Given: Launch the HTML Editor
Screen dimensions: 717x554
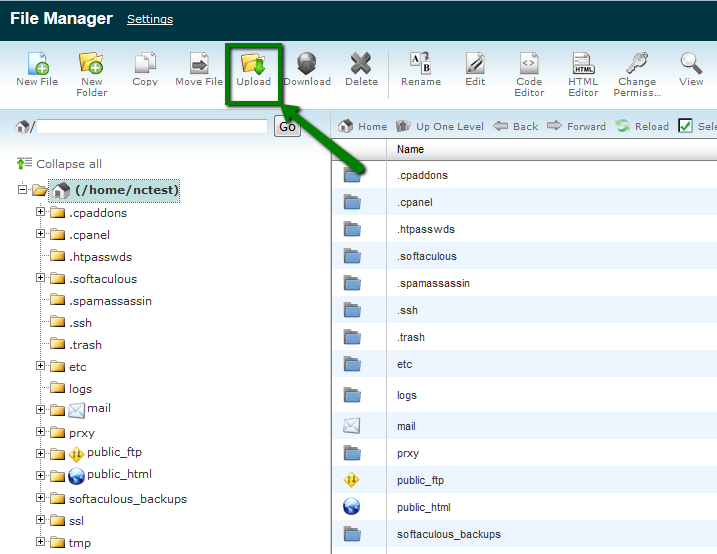Looking at the screenshot, I should click(x=583, y=63).
